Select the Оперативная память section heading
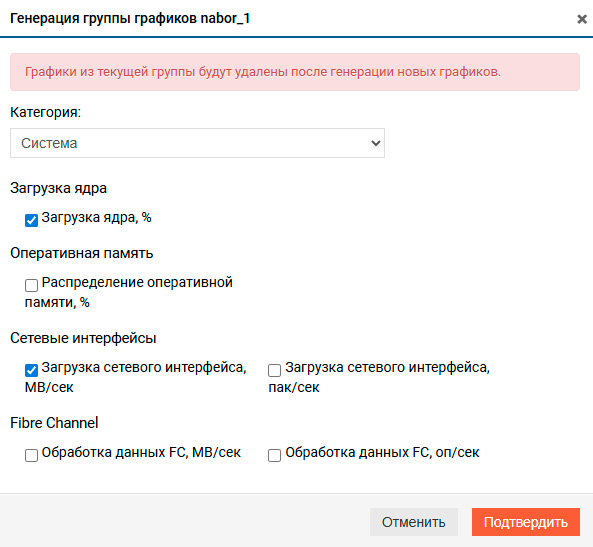Viewport: 593px width, 547px height. [82, 253]
